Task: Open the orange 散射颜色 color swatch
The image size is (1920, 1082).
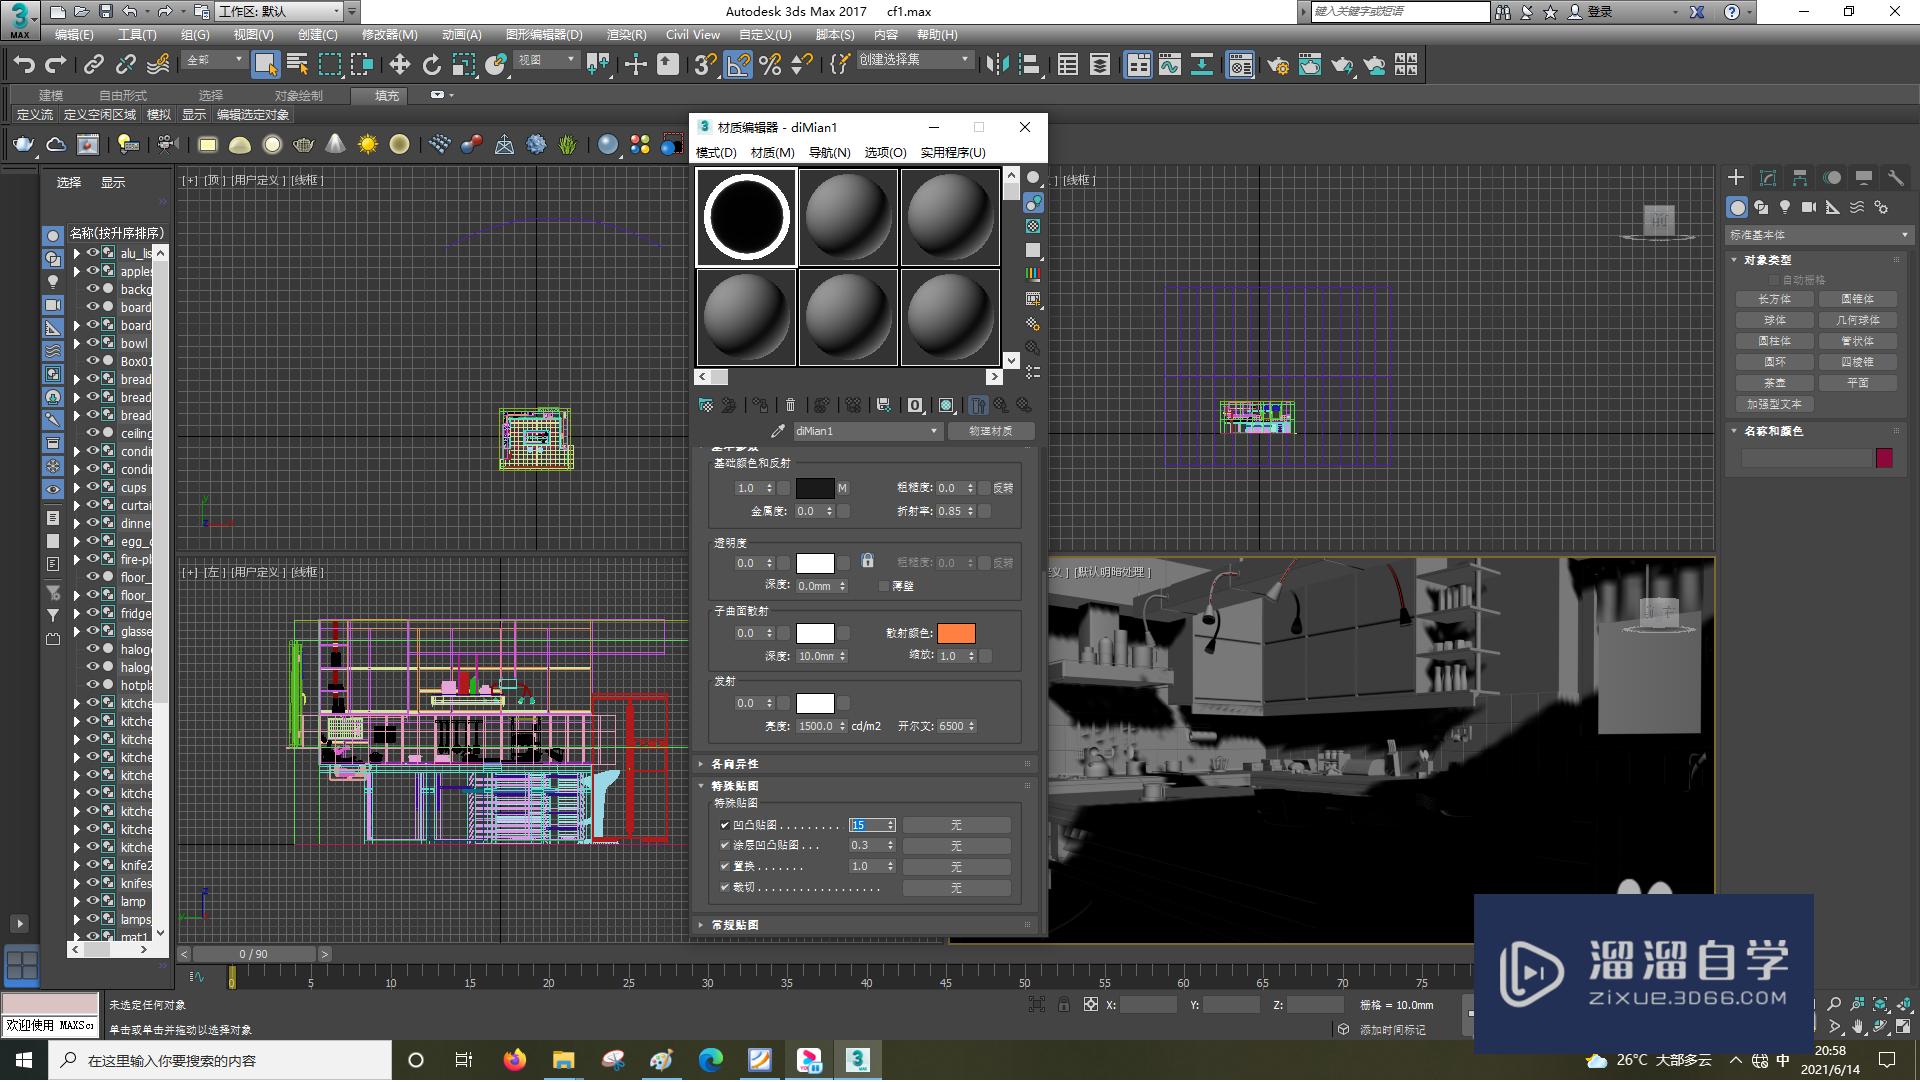Action: coord(956,633)
